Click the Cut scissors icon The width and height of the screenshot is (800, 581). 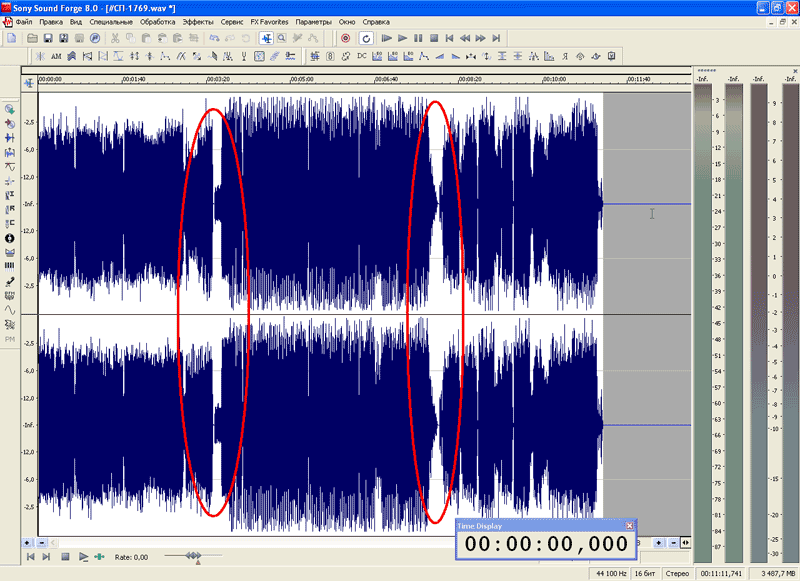click(114, 38)
